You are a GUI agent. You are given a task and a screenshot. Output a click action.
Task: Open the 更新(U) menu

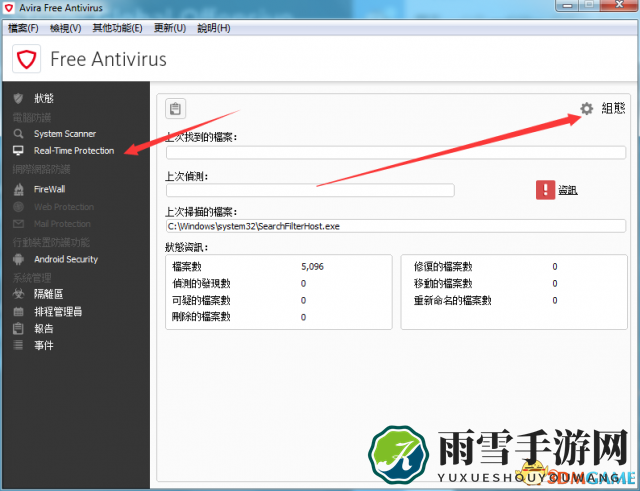click(170, 28)
